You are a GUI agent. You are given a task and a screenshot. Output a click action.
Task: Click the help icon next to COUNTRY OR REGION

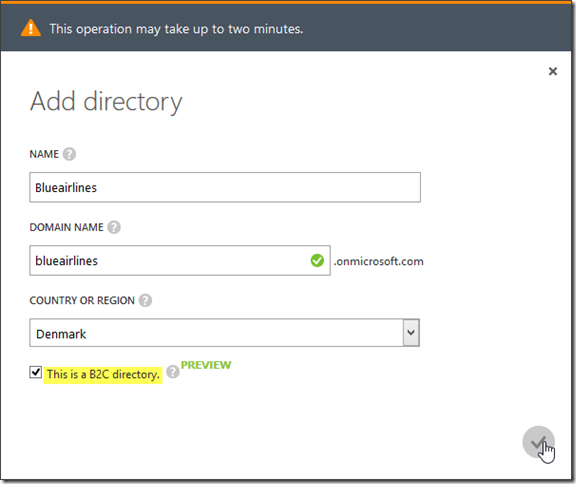(145, 300)
